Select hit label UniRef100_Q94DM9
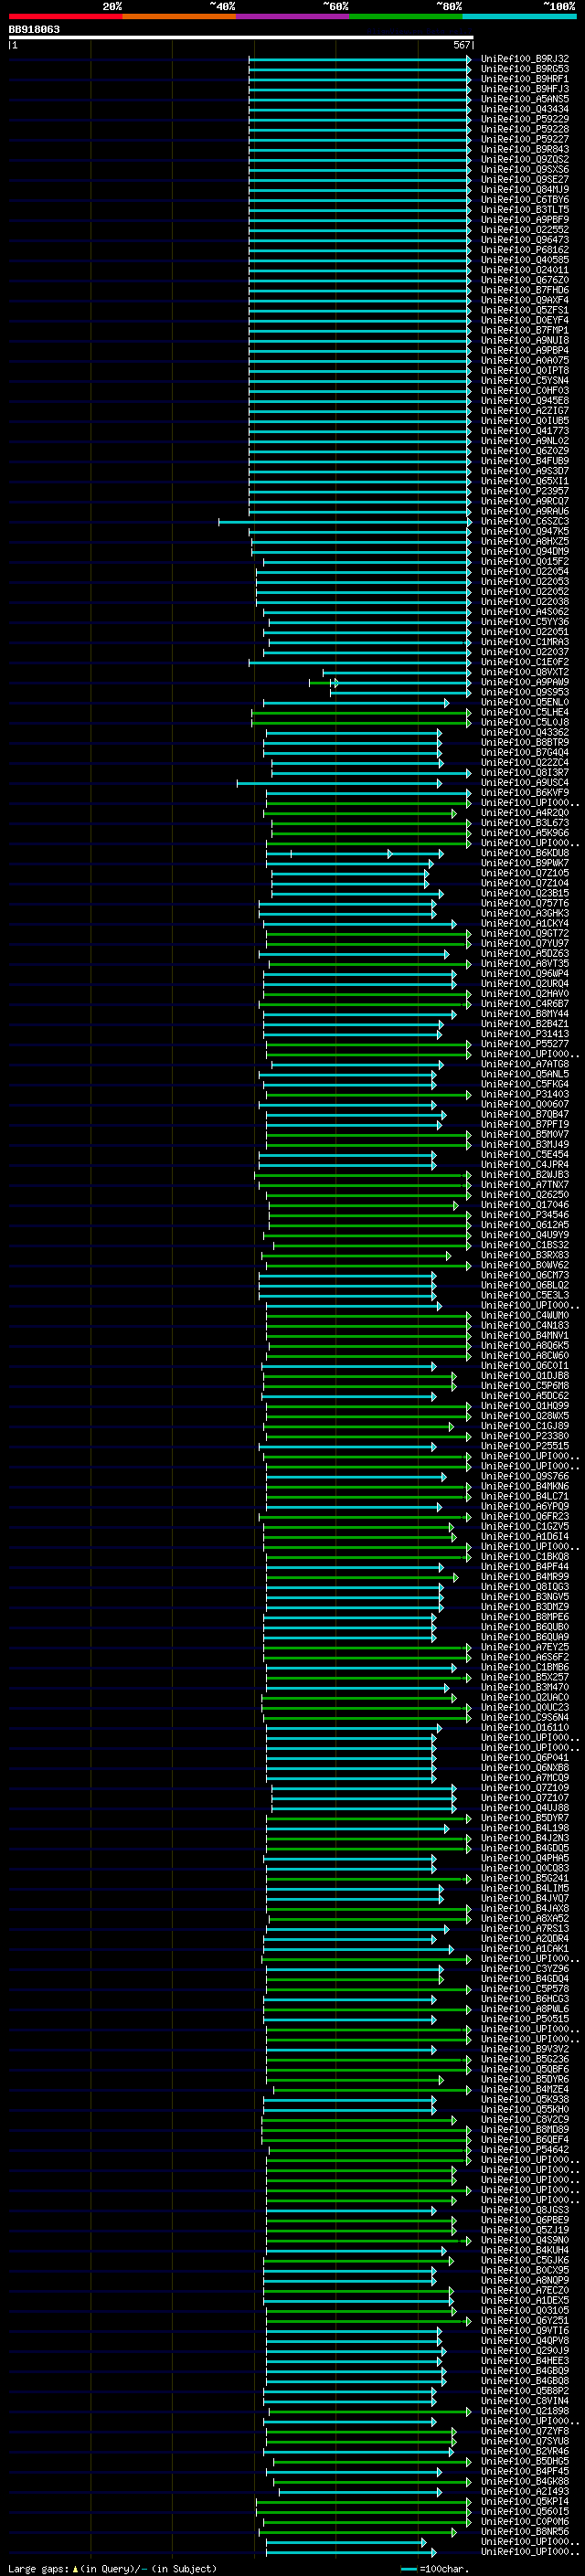The height and width of the screenshot is (2576, 585). tap(525, 551)
